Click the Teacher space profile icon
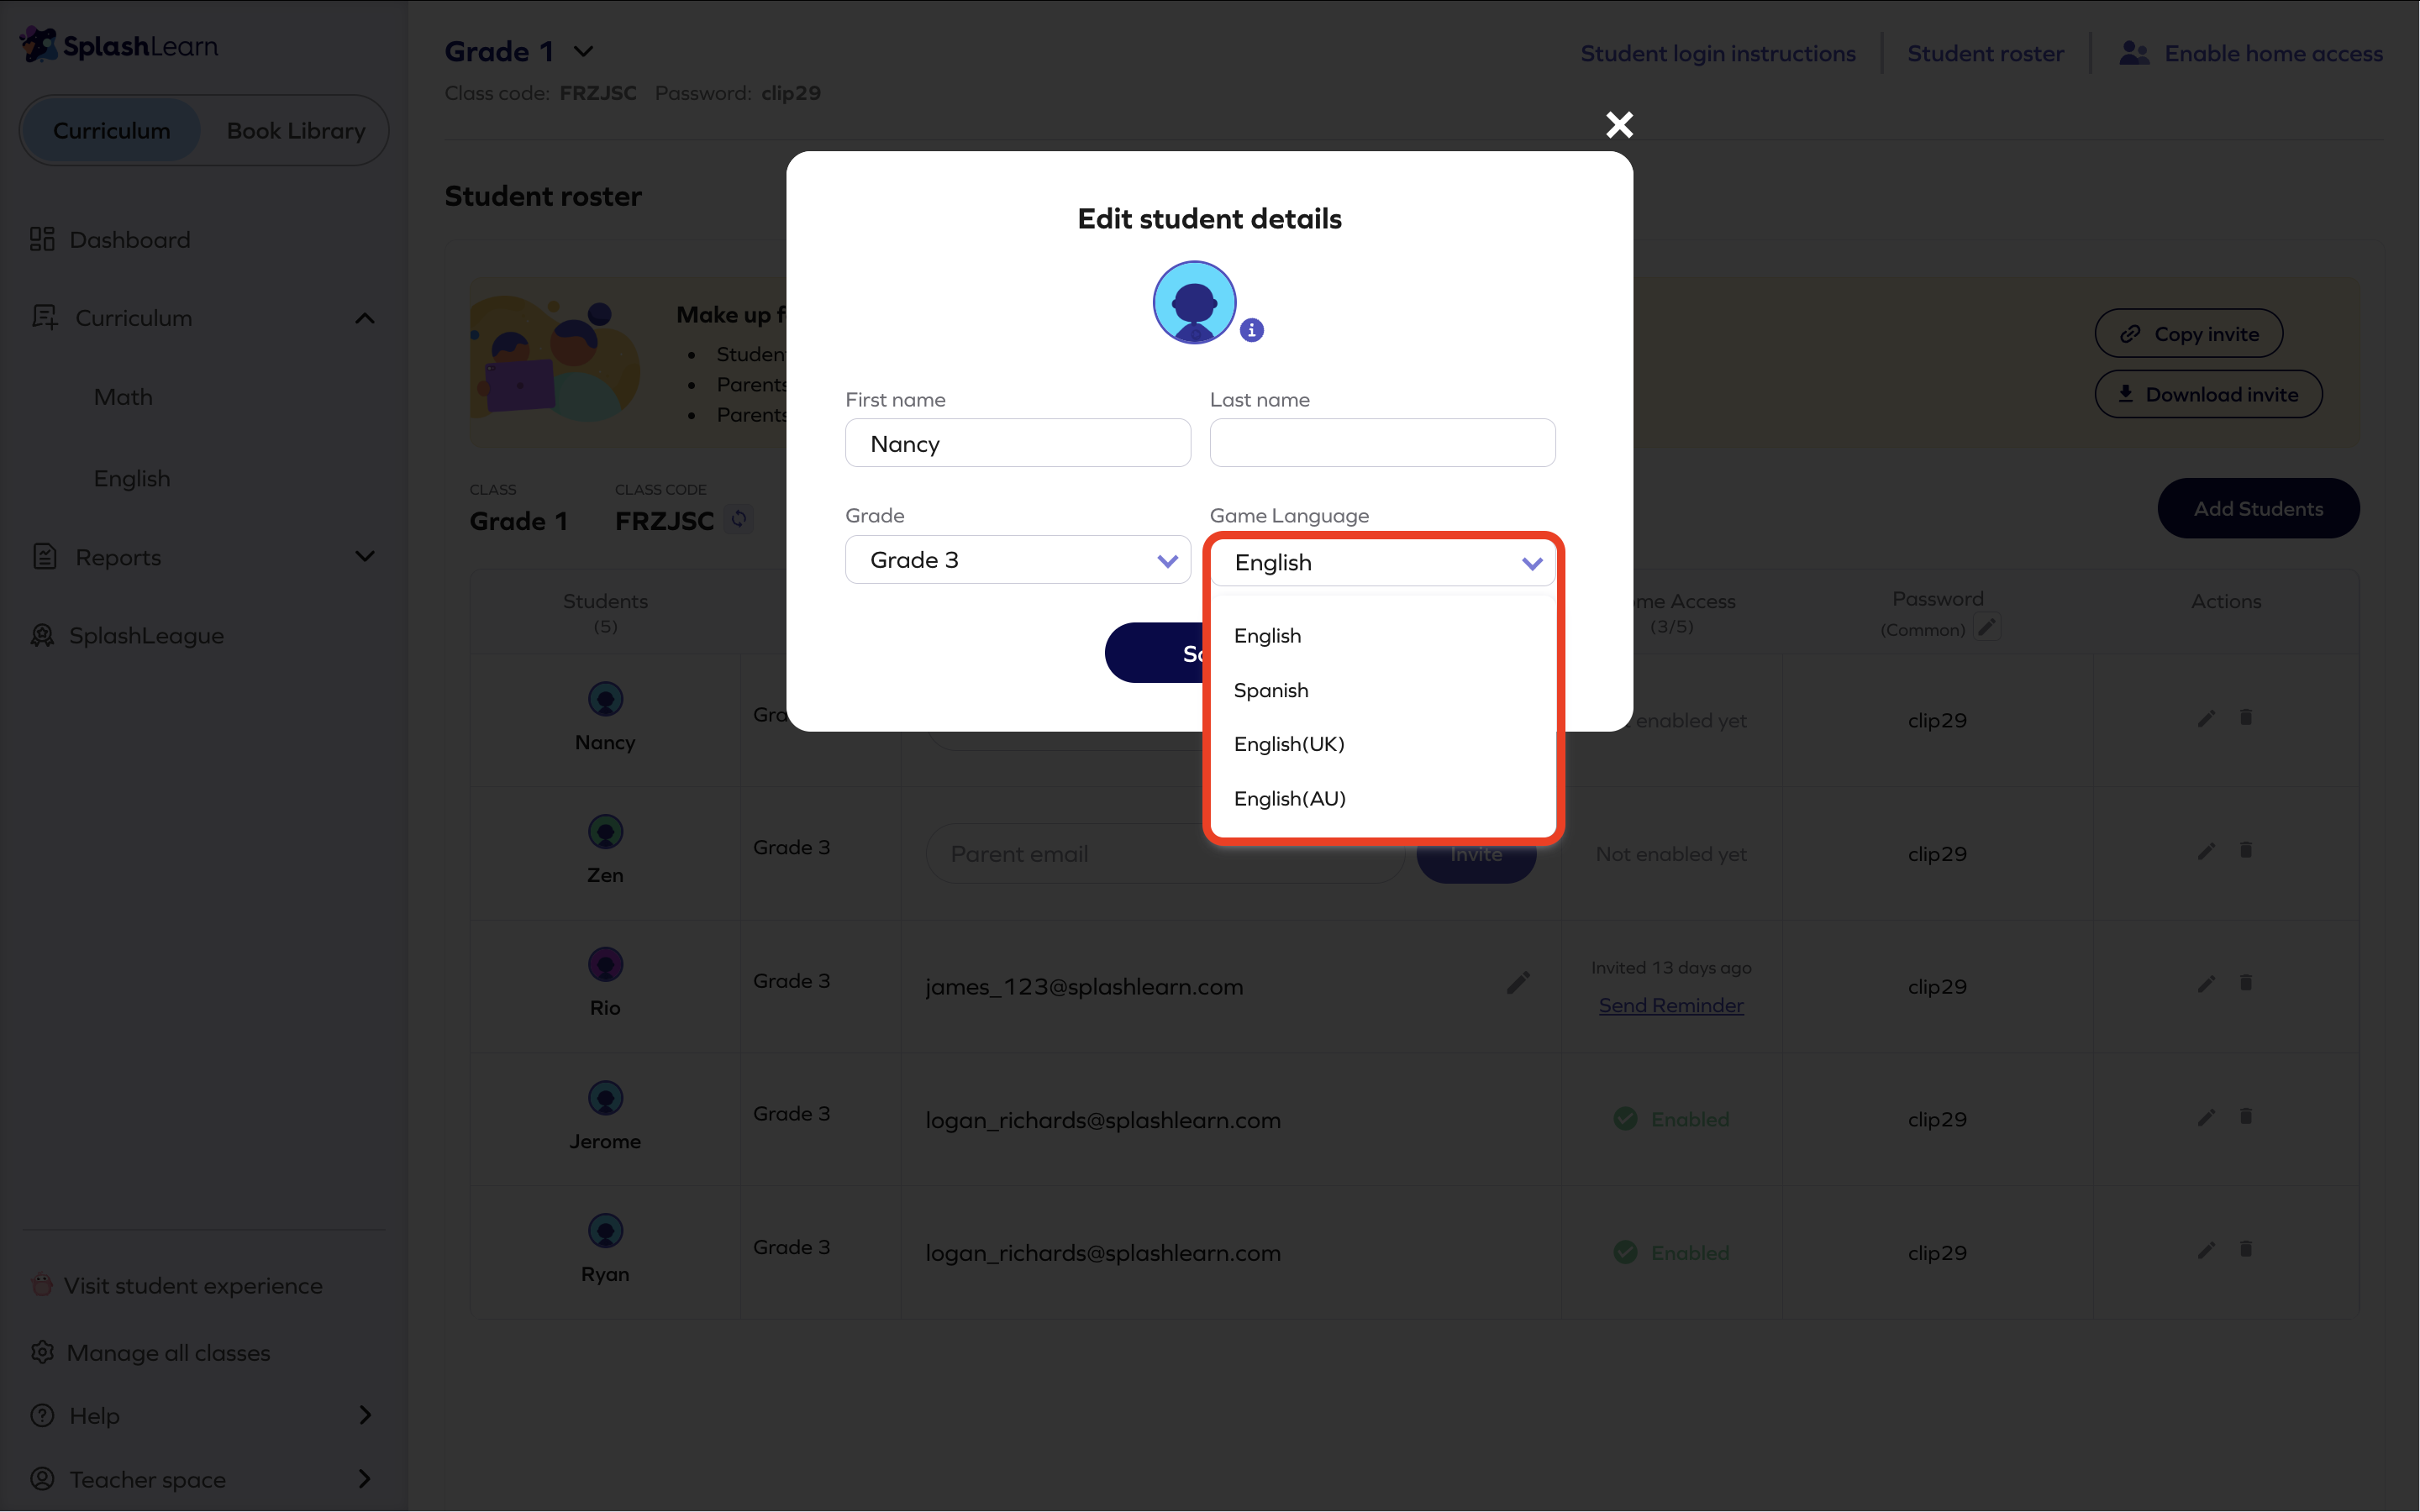 point(42,1478)
